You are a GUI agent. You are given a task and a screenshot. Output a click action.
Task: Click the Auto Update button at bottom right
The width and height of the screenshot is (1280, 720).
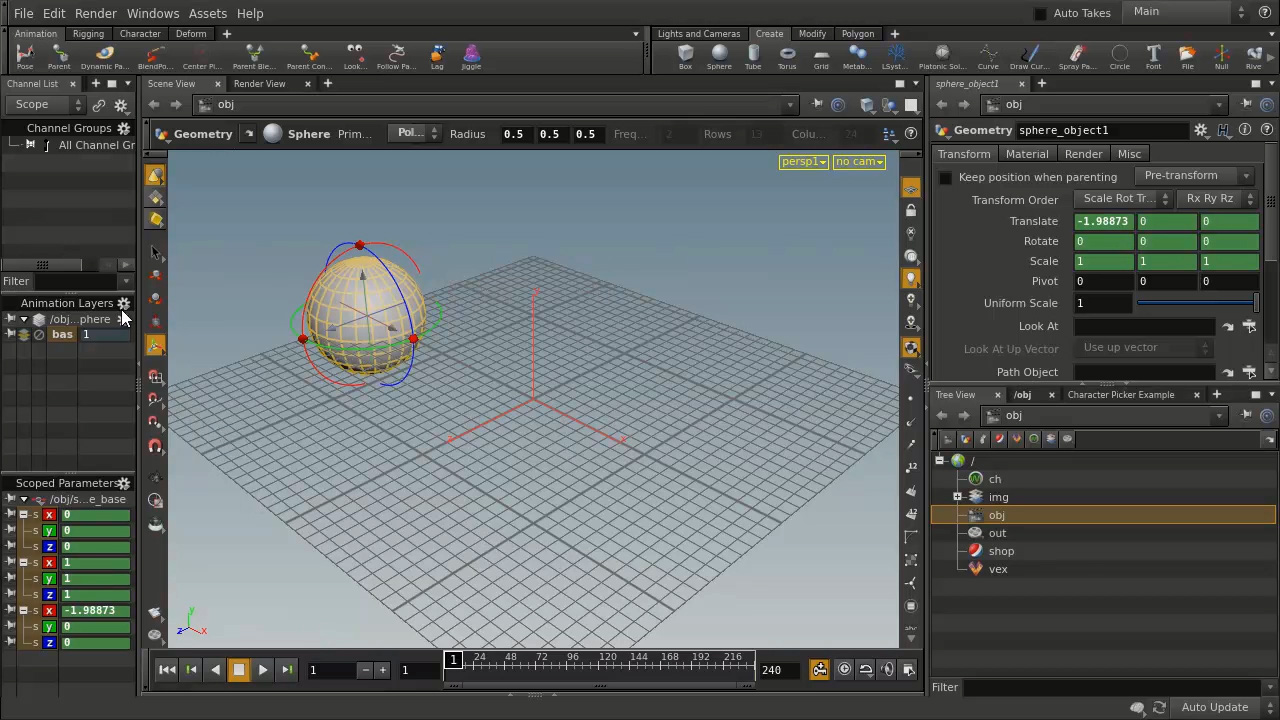pos(1214,707)
